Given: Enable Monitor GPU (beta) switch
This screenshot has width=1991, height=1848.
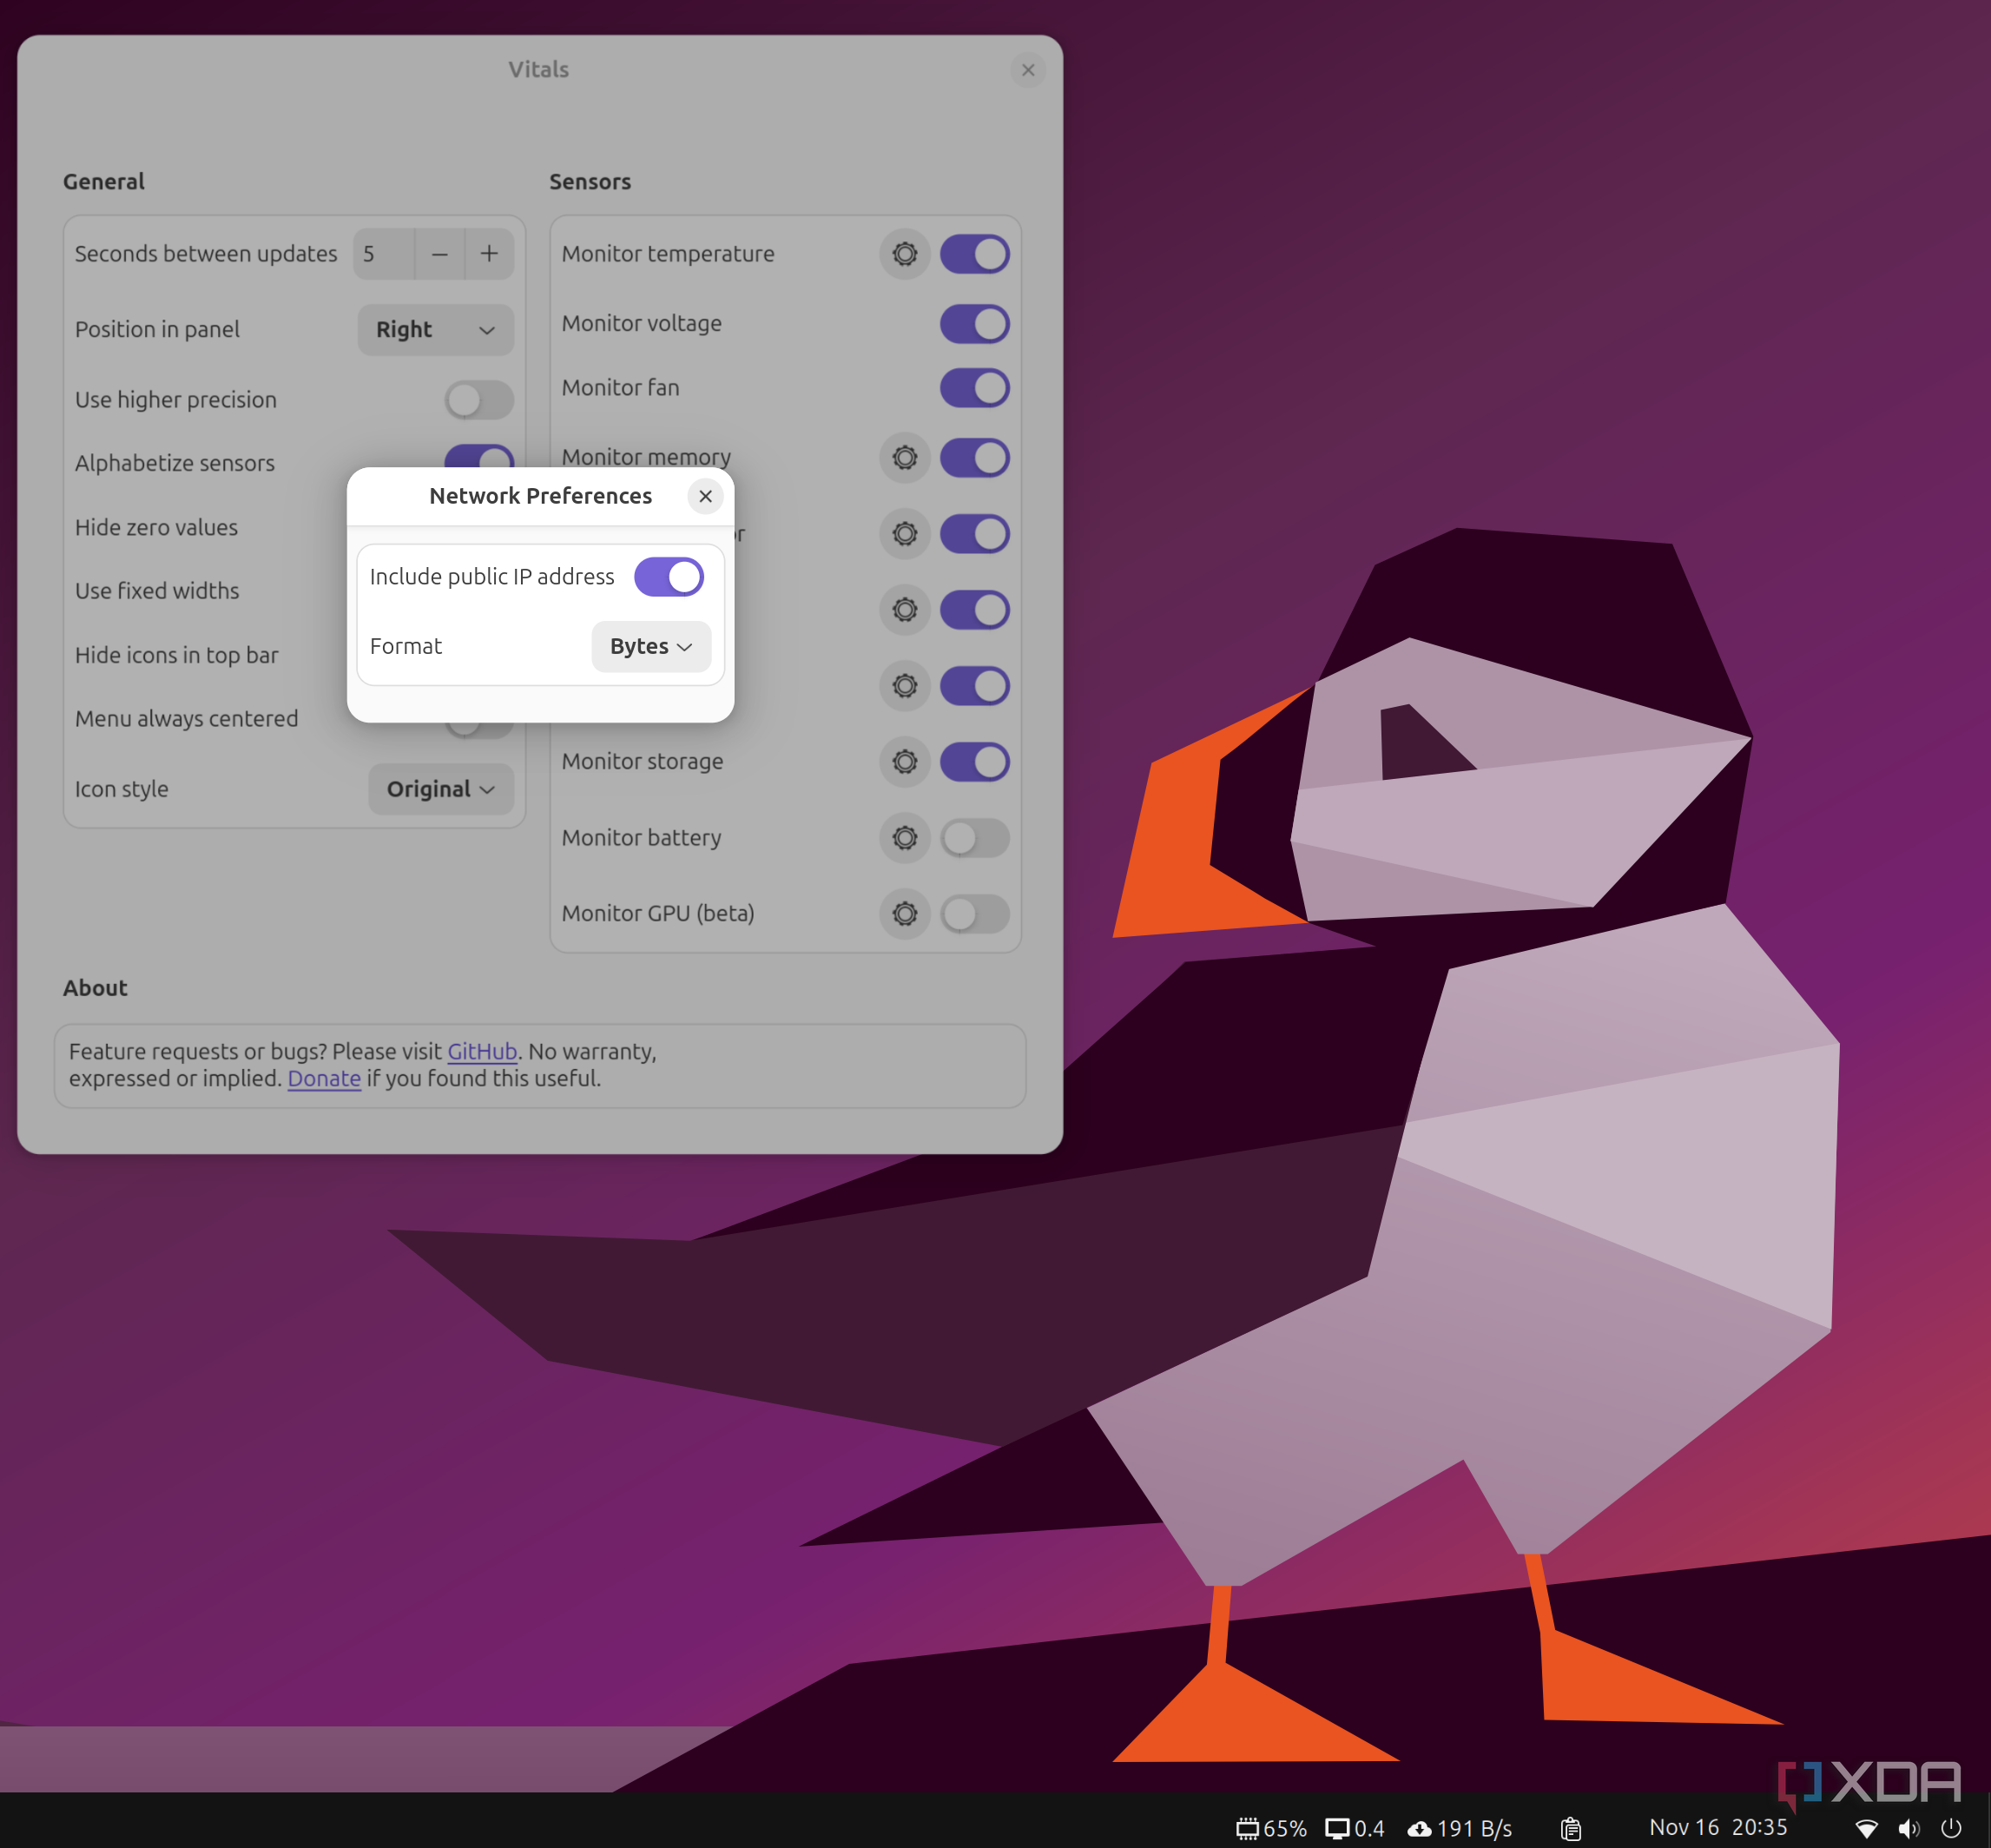Looking at the screenshot, I should click(974, 914).
